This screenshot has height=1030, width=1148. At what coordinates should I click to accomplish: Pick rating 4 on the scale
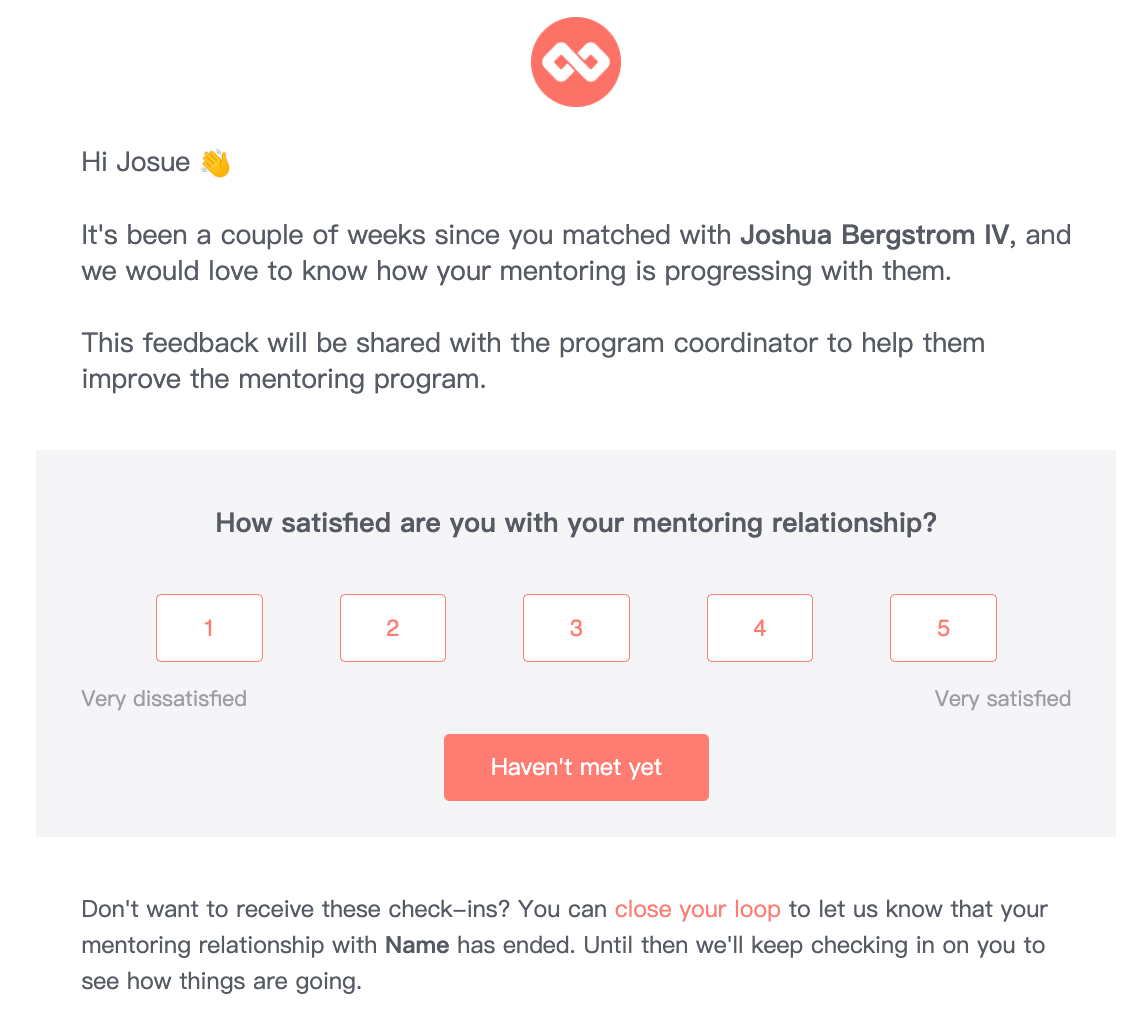click(760, 628)
